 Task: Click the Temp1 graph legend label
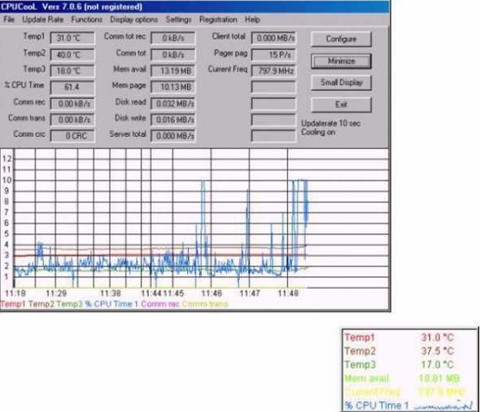[x=13, y=304]
